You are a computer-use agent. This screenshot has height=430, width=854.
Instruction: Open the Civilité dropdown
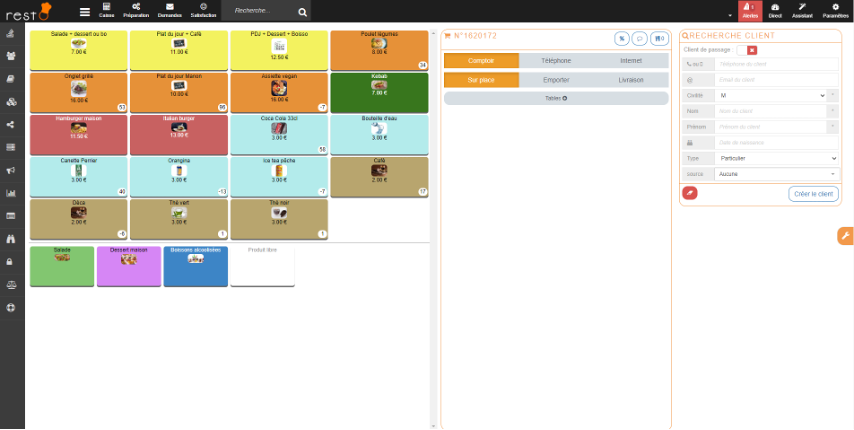click(x=771, y=95)
